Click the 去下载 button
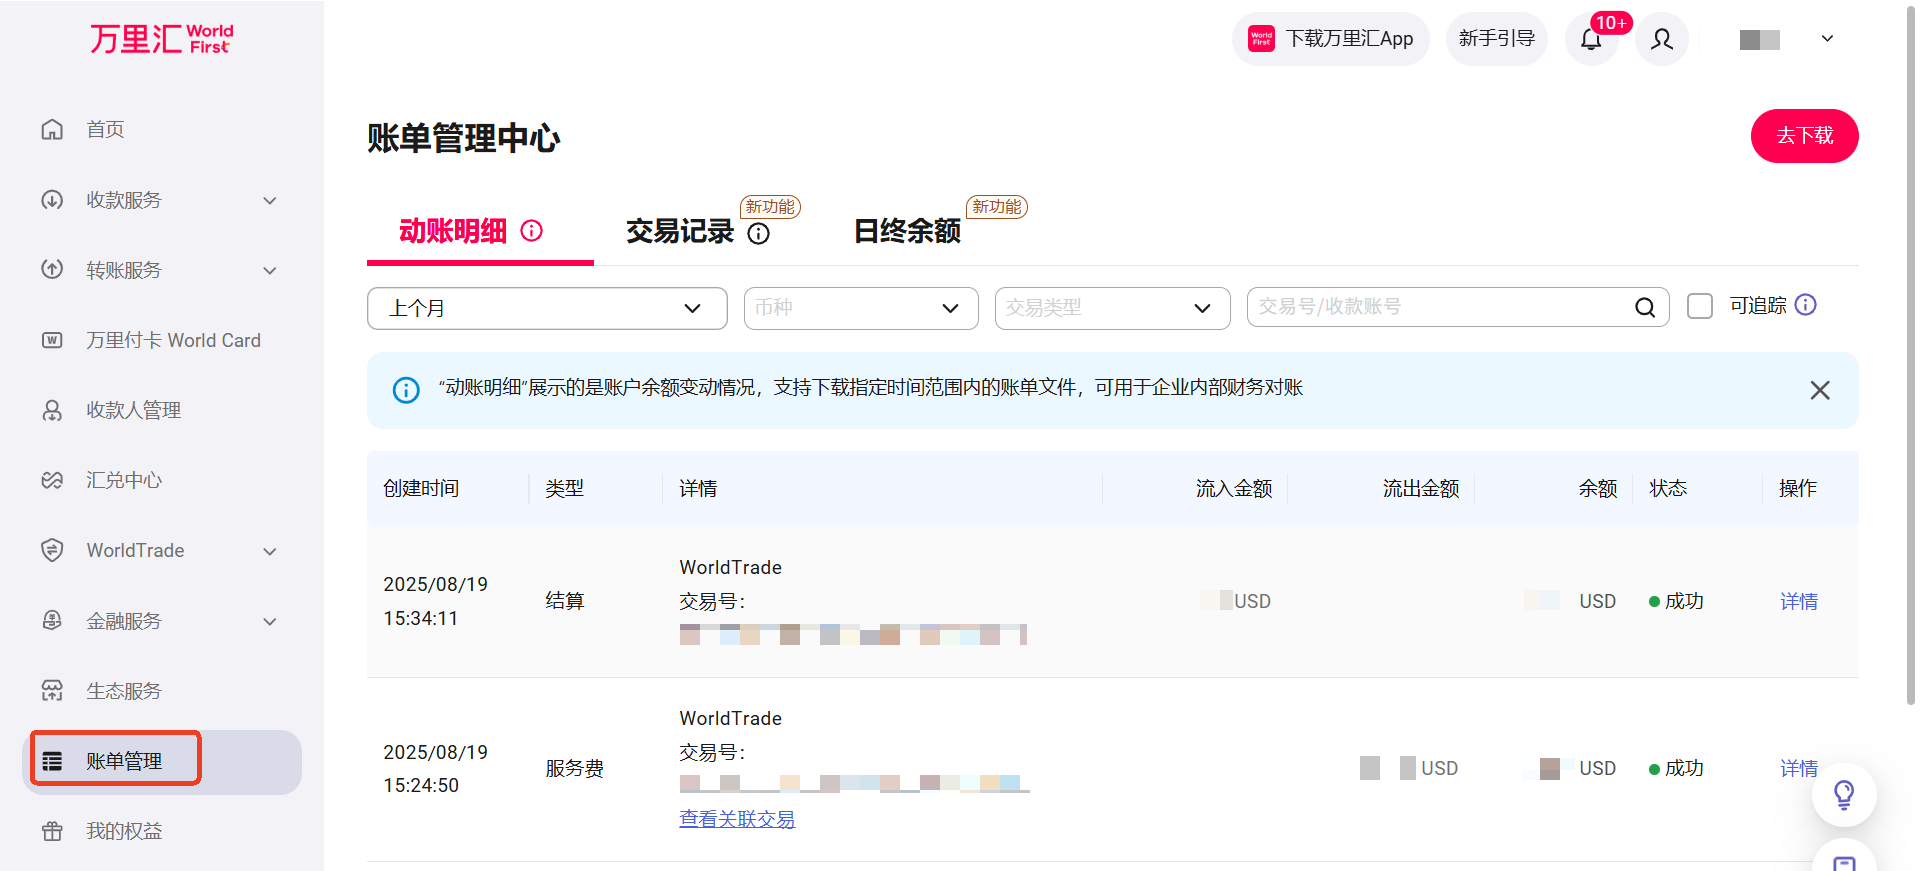 point(1803,136)
